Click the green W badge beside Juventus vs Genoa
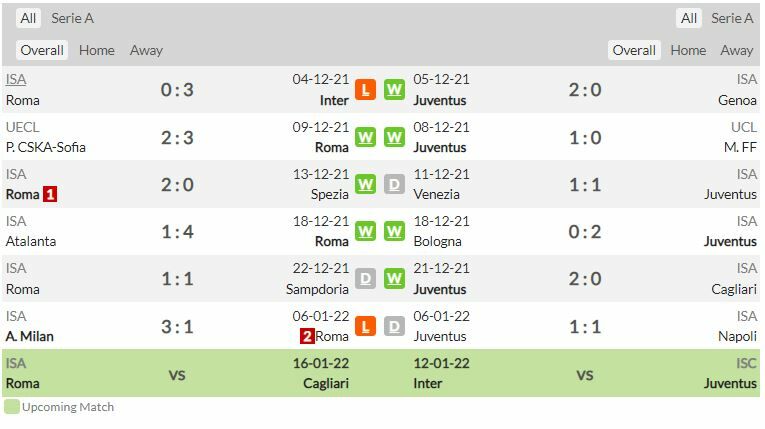This screenshot has height=429, width=765. pos(394,90)
